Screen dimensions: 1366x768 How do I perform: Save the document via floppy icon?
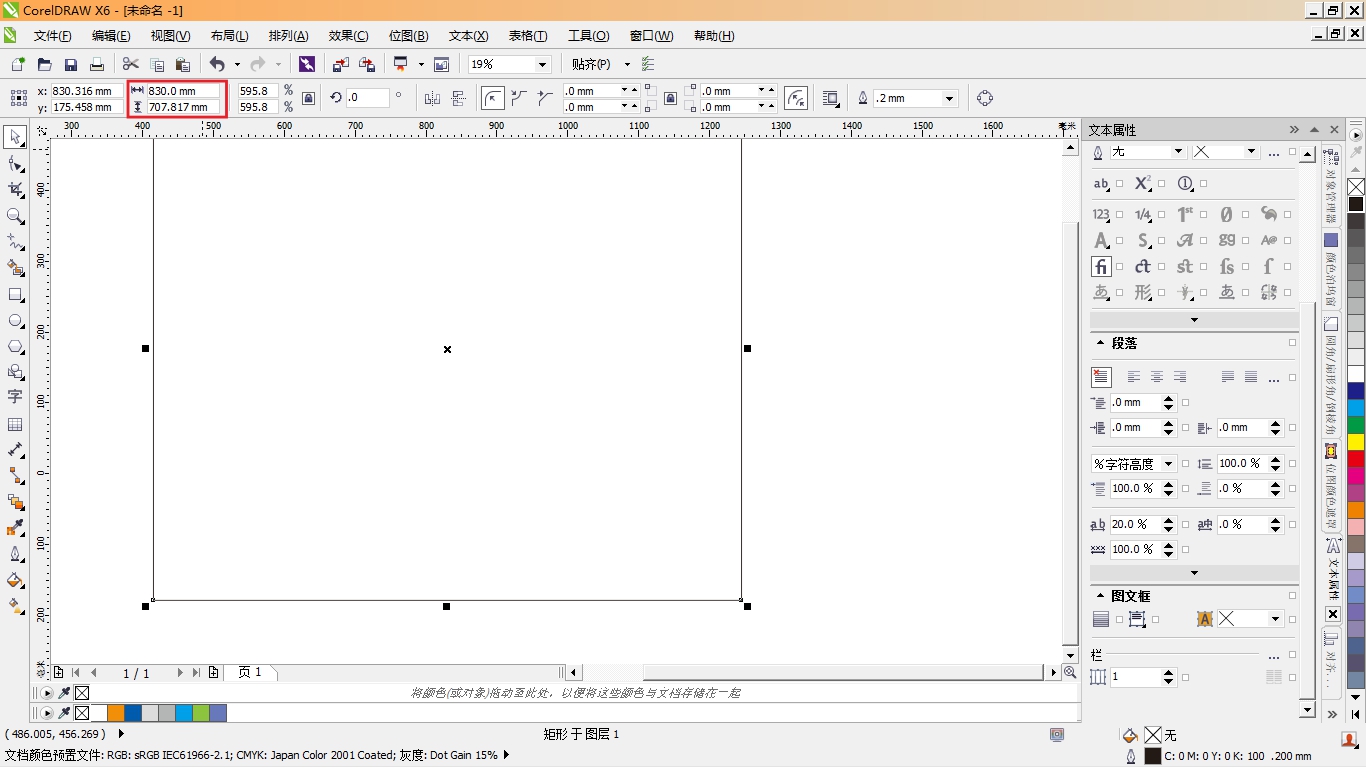point(70,64)
